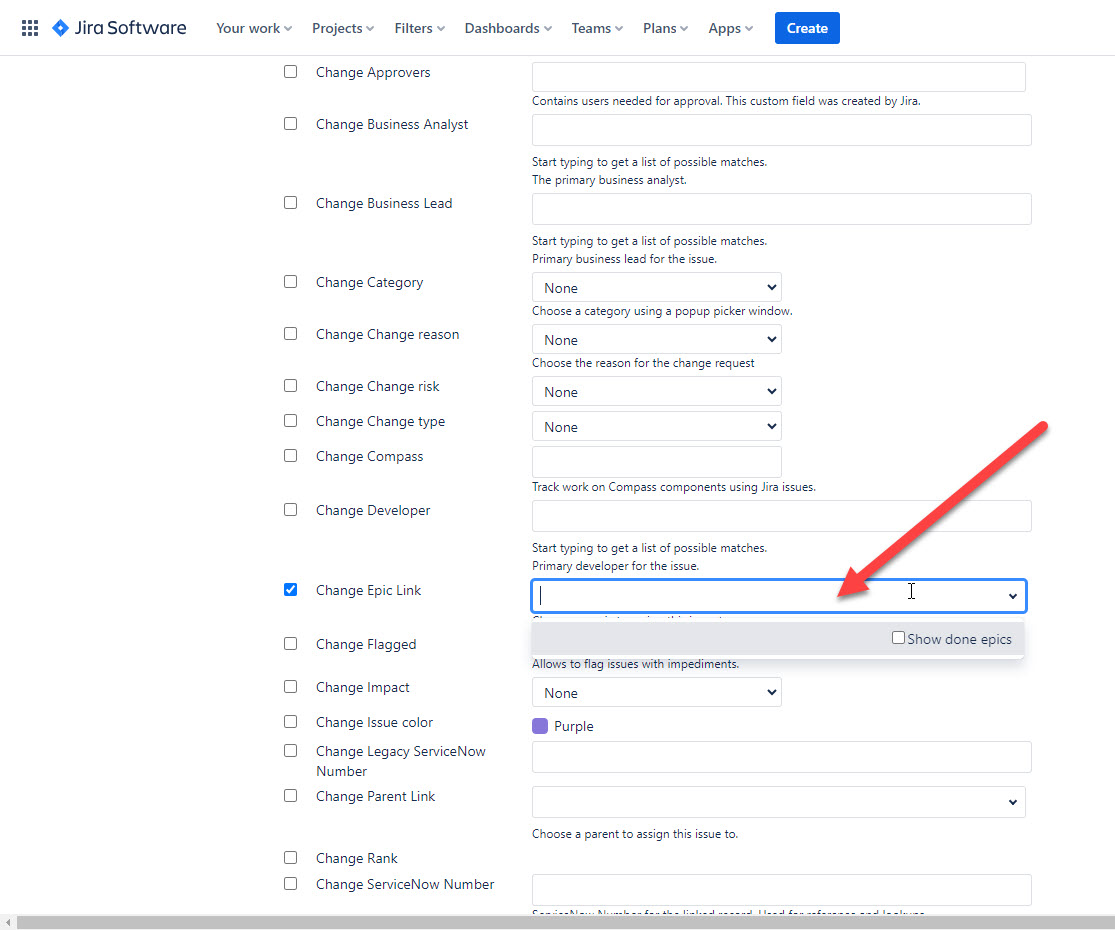Click the horizontal scrollbar at page bottom
The width and height of the screenshot is (1115, 930).
pyautogui.click(x=565, y=922)
